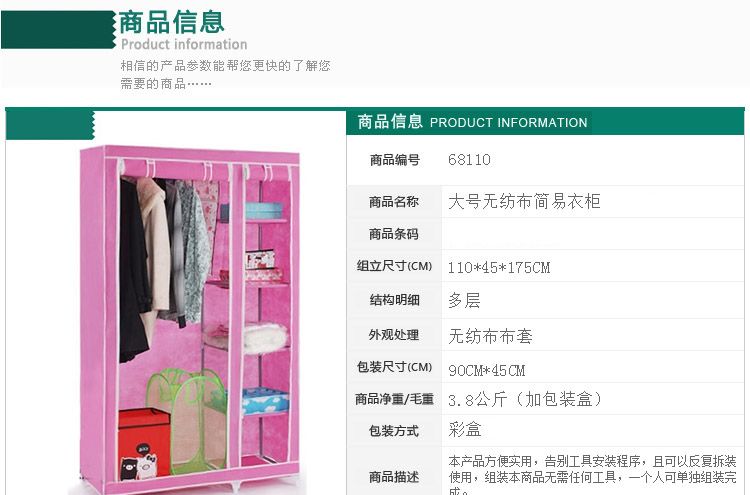Click the 商品信息 Product information heading
The height and width of the screenshot is (495, 750).
(x=183, y=30)
